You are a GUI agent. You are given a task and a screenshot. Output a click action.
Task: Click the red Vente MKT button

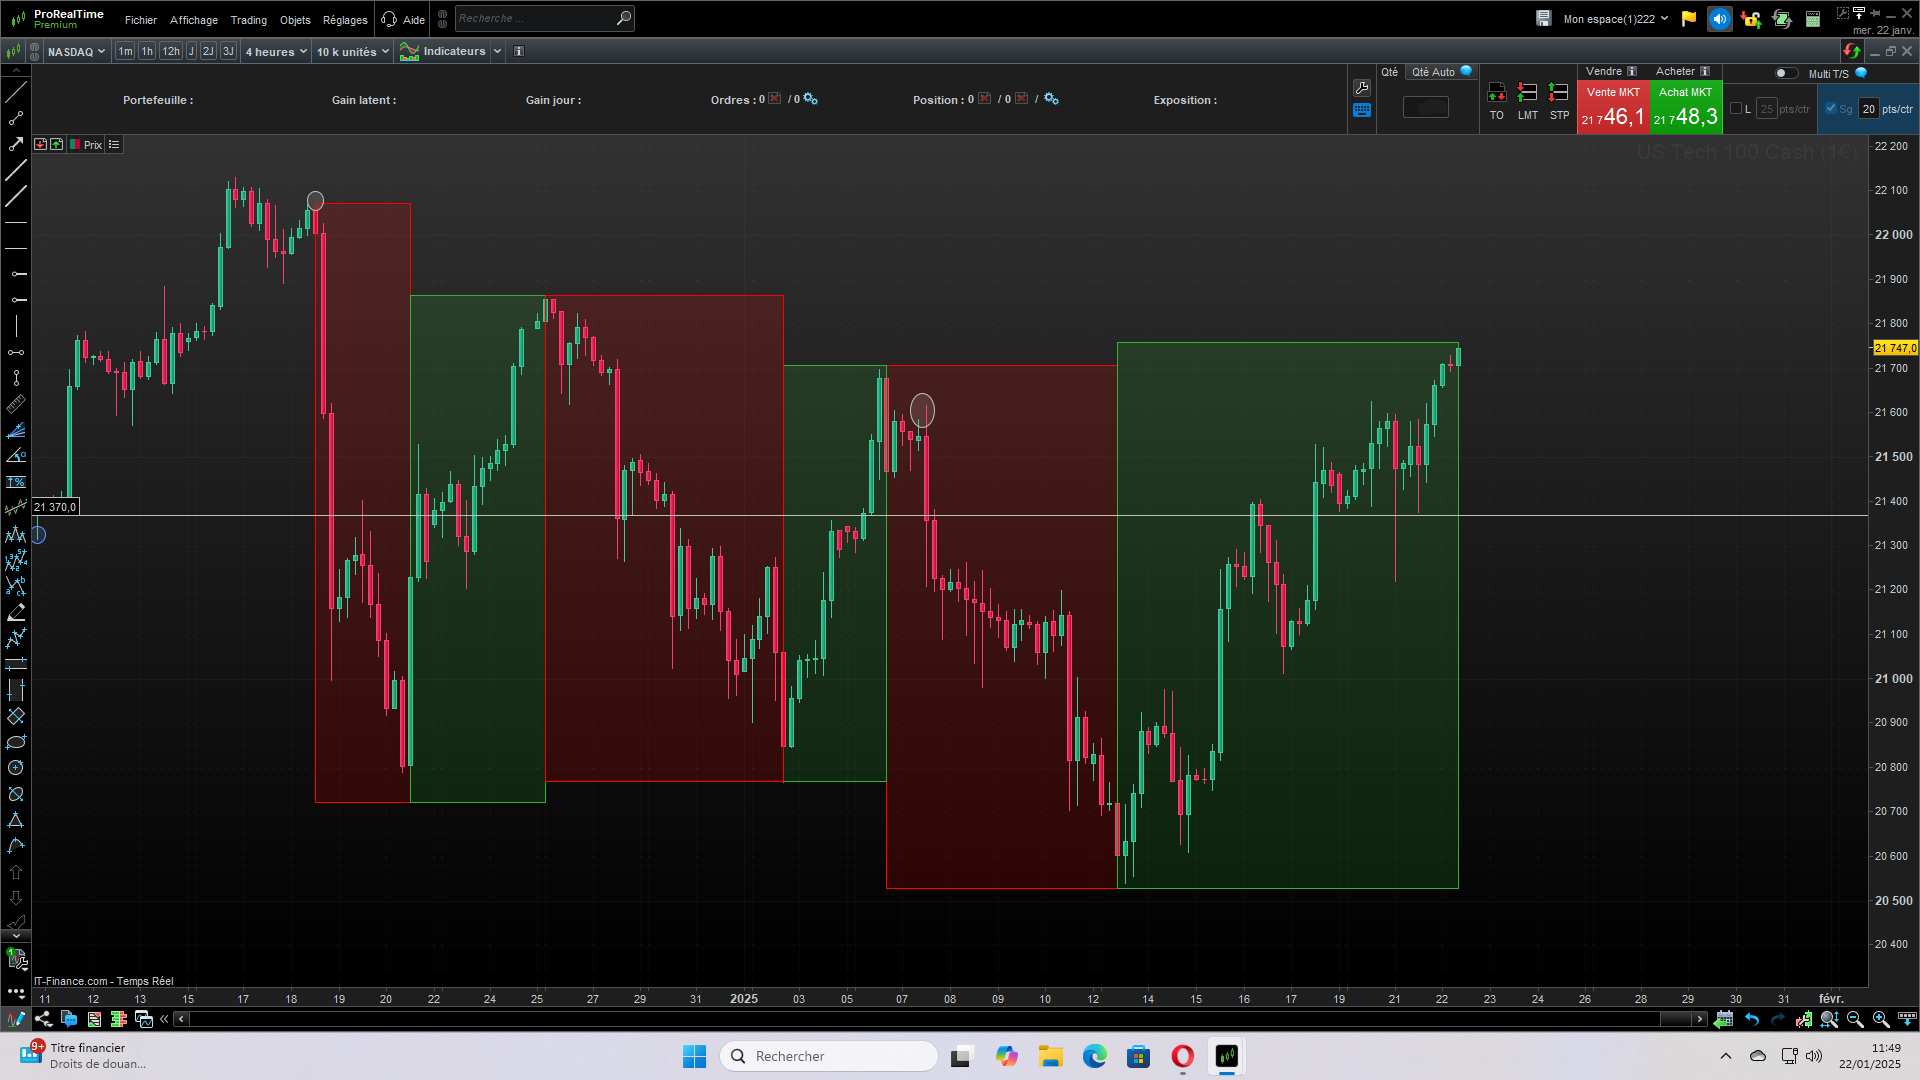click(x=1612, y=107)
